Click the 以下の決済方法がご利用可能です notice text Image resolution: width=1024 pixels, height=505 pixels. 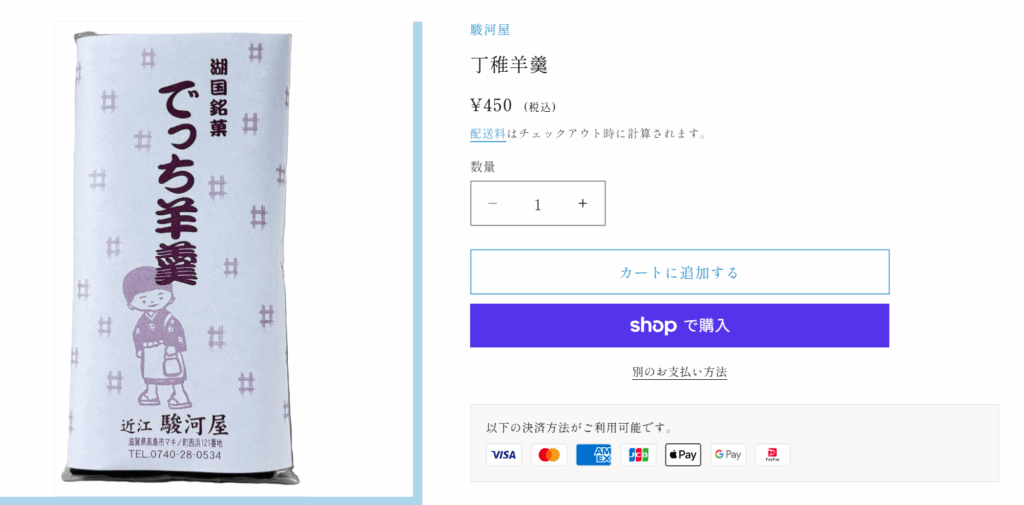pyautogui.click(x=579, y=429)
